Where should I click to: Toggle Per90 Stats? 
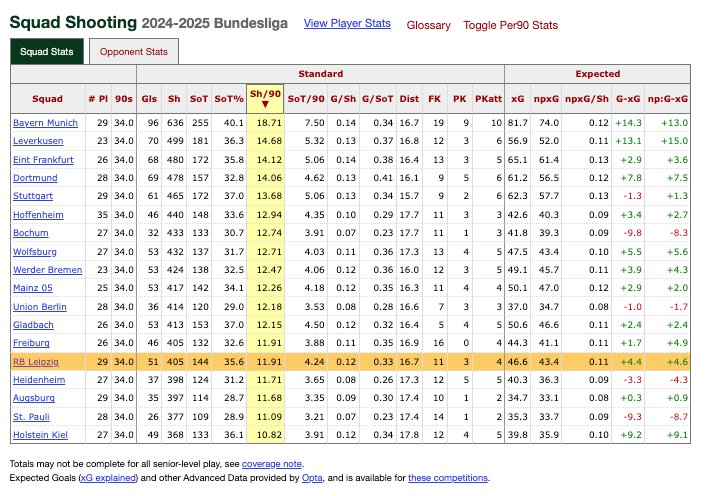pyautogui.click(x=510, y=25)
